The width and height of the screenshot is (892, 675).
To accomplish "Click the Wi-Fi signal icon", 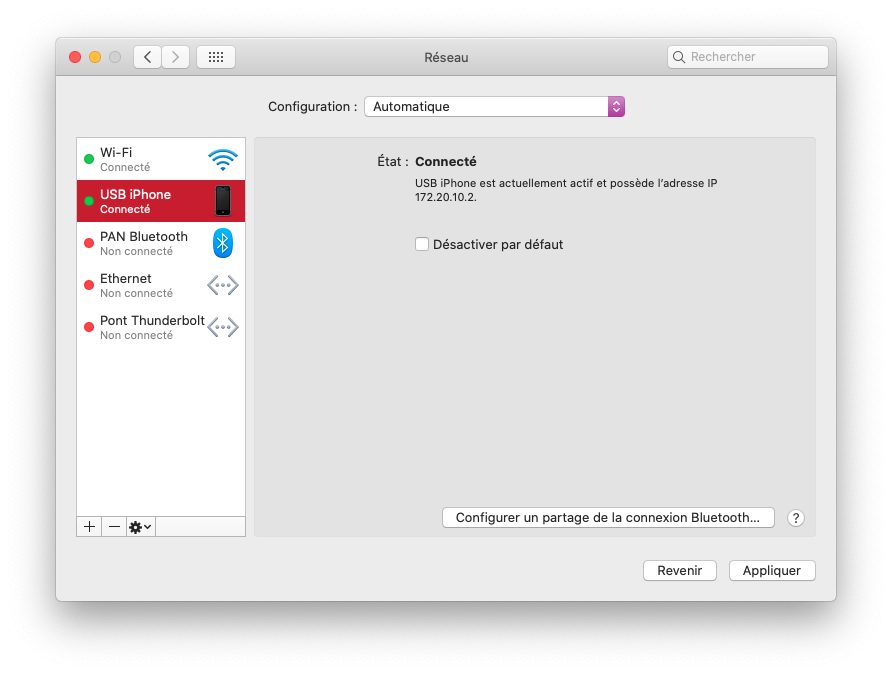I will (222, 160).
